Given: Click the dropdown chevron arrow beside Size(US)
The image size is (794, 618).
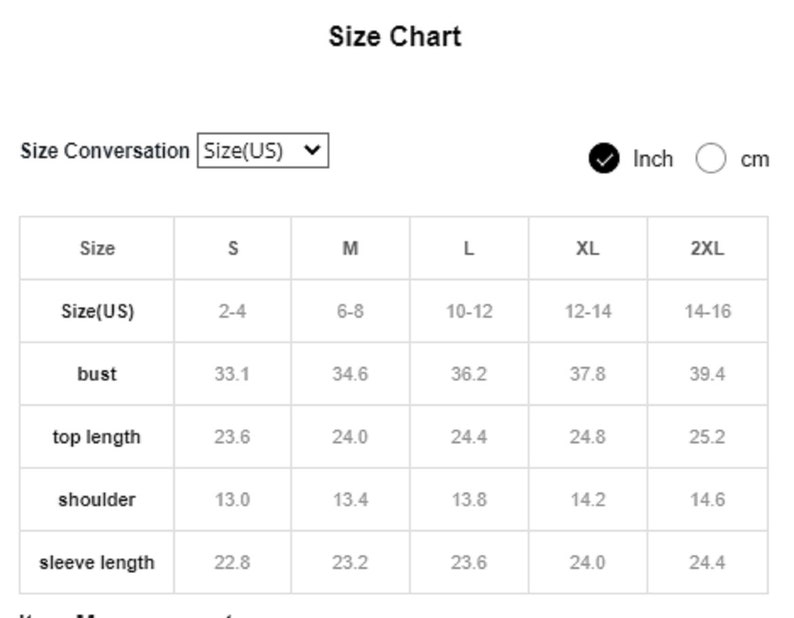Looking at the screenshot, I should (312, 150).
